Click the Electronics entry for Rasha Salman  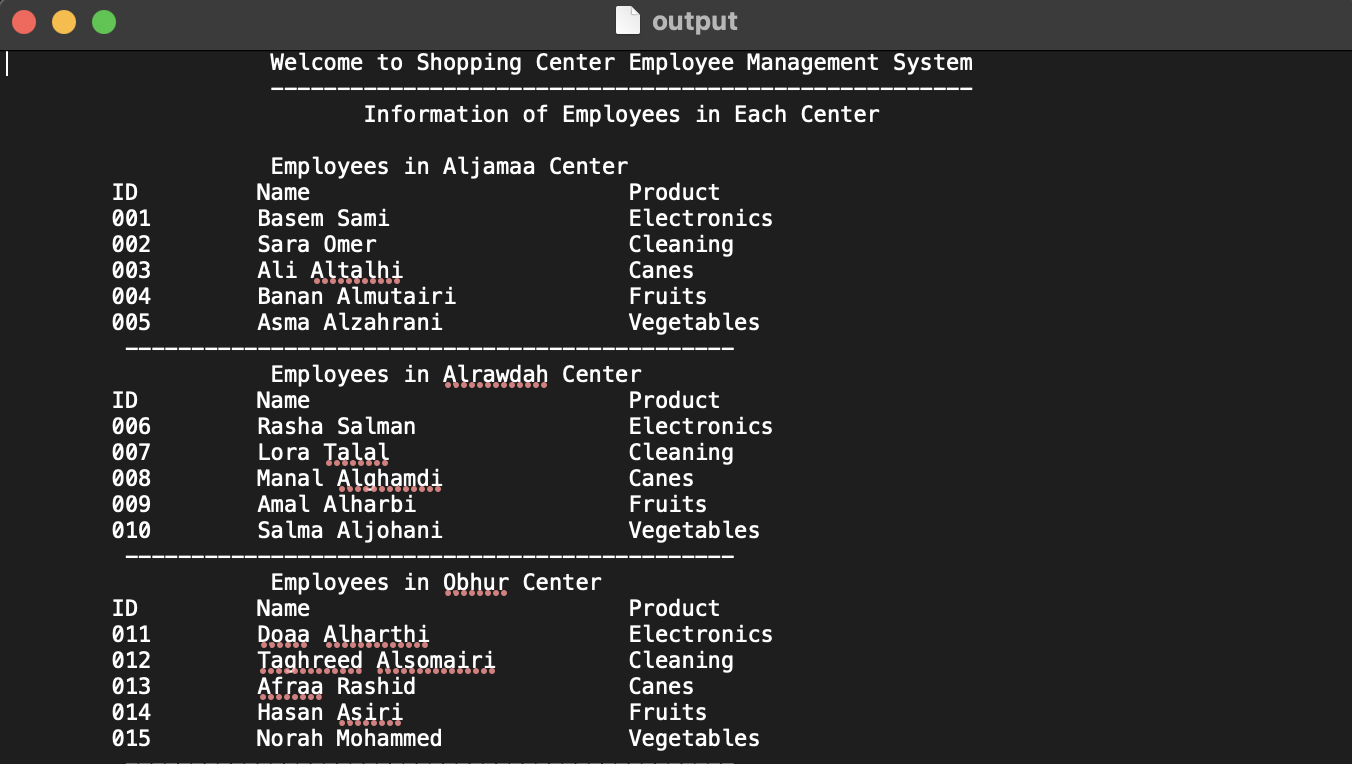(x=700, y=426)
